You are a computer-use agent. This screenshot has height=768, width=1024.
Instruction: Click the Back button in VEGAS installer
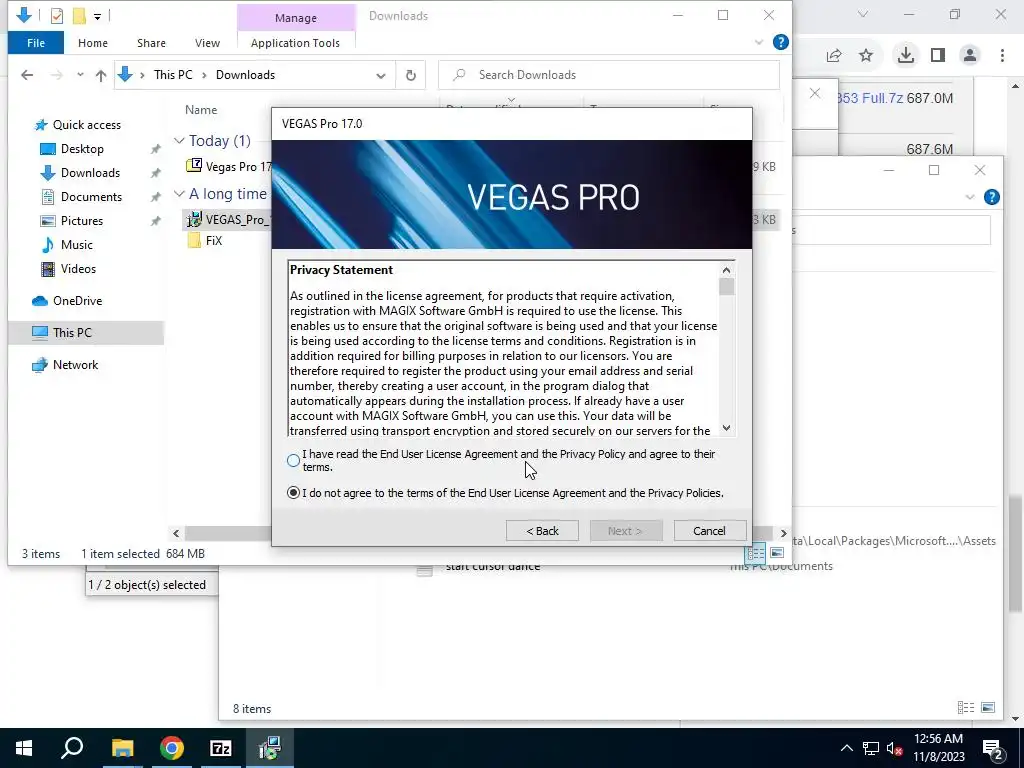pos(542,531)
